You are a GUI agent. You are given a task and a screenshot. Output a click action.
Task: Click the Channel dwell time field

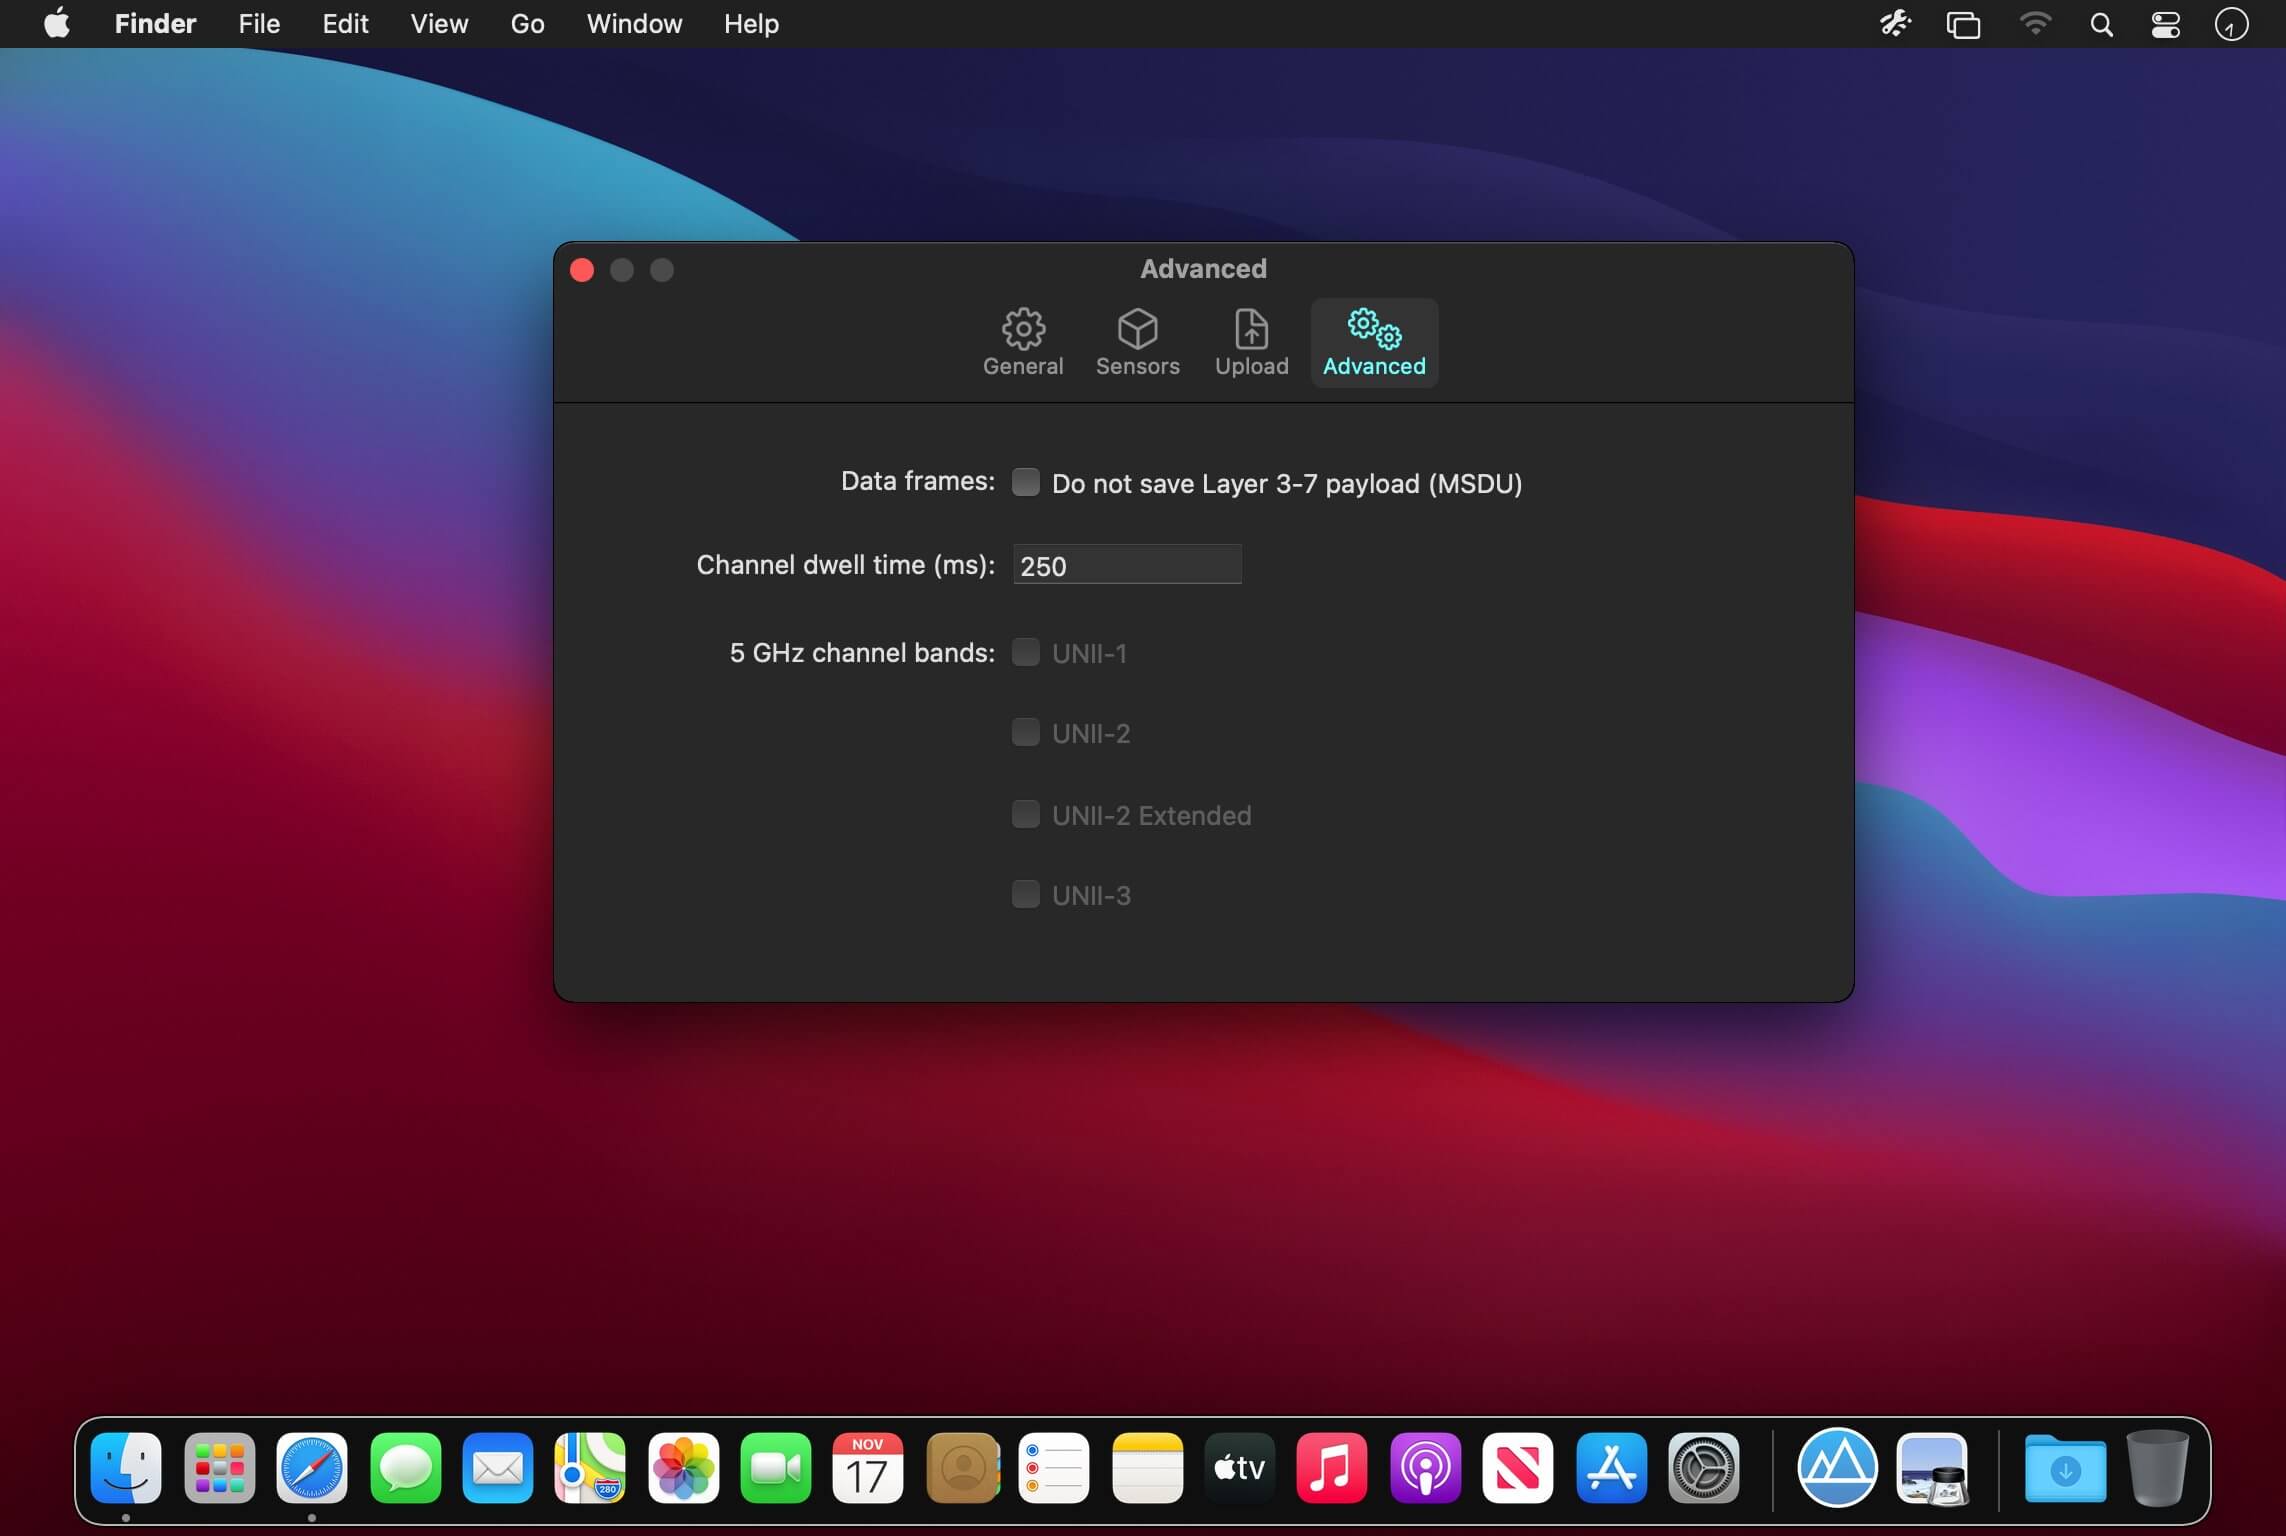(1127, 566)
